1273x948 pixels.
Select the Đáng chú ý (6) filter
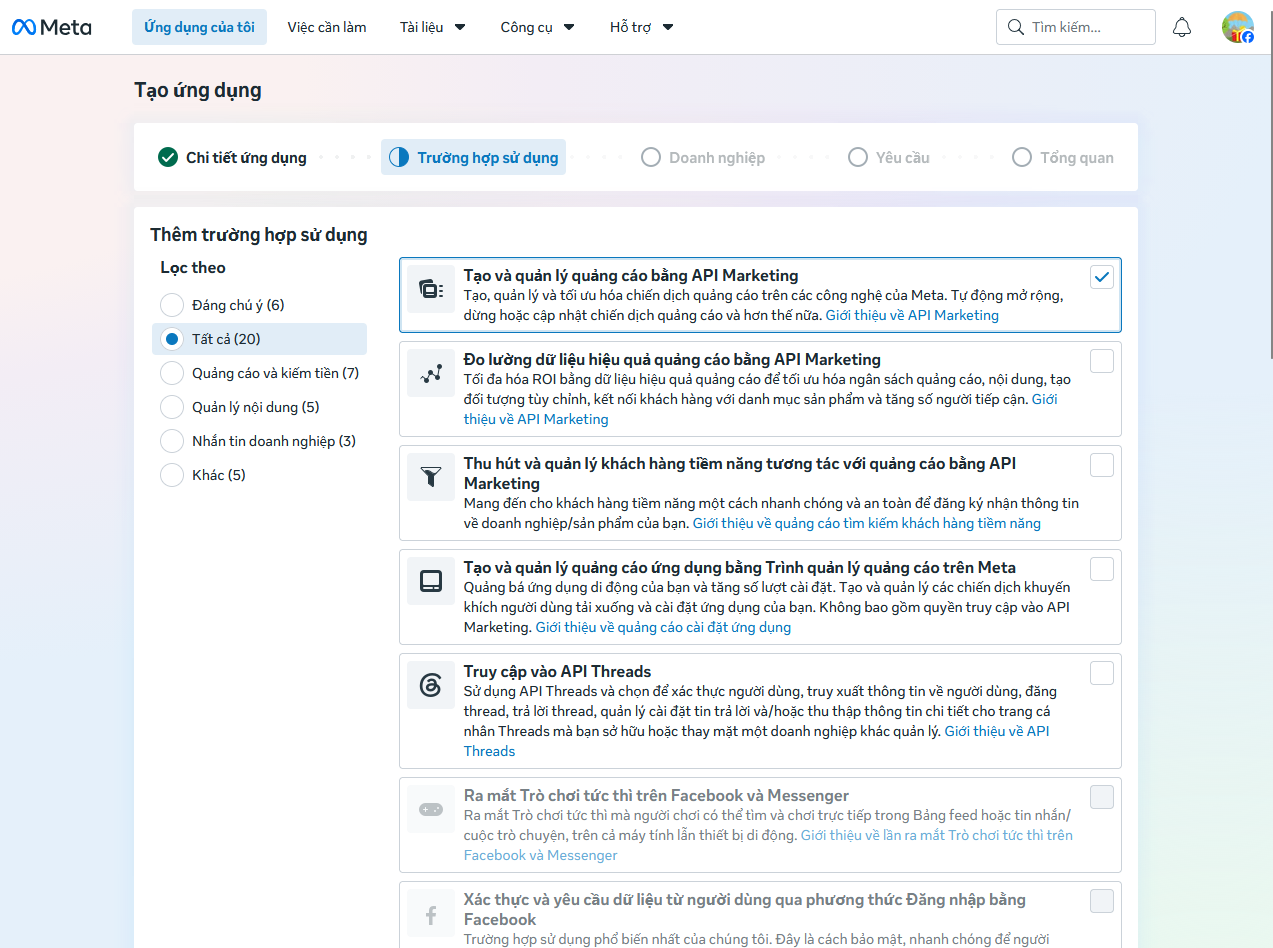259,305
